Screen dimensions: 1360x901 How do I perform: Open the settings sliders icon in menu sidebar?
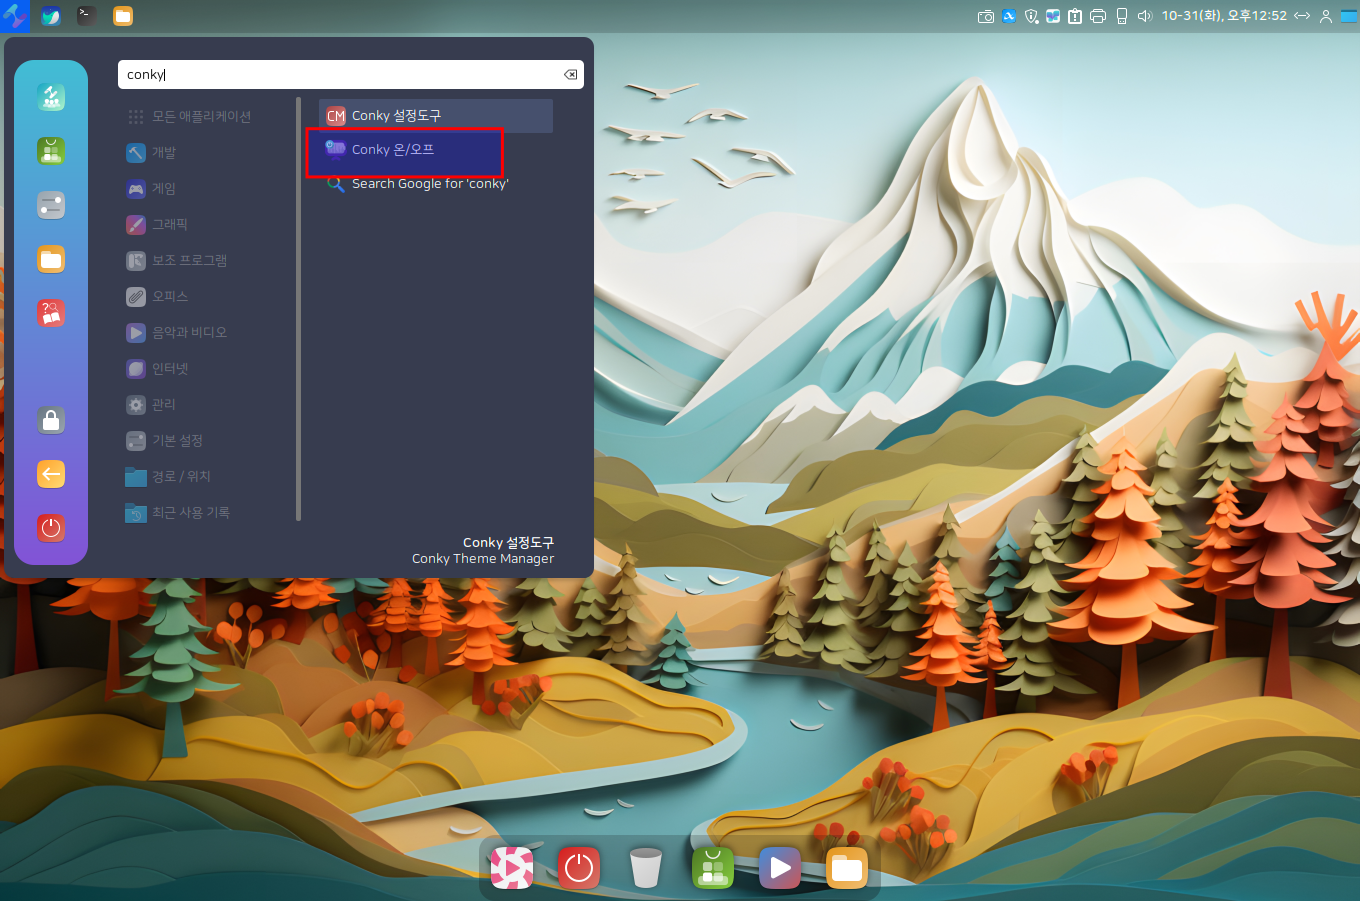[51, 205]
